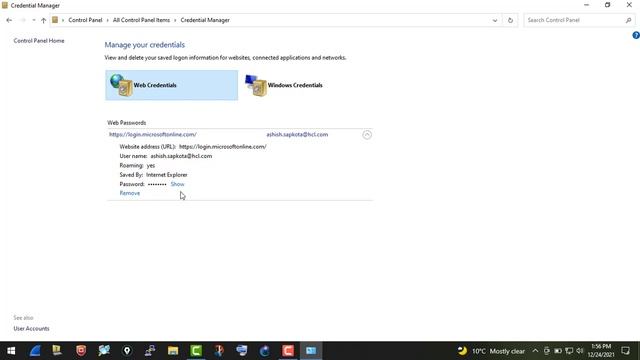Click the User name value ashish.sapkota@hcl.com
This screenshot has width=640, height=360.
click(181, 156)
